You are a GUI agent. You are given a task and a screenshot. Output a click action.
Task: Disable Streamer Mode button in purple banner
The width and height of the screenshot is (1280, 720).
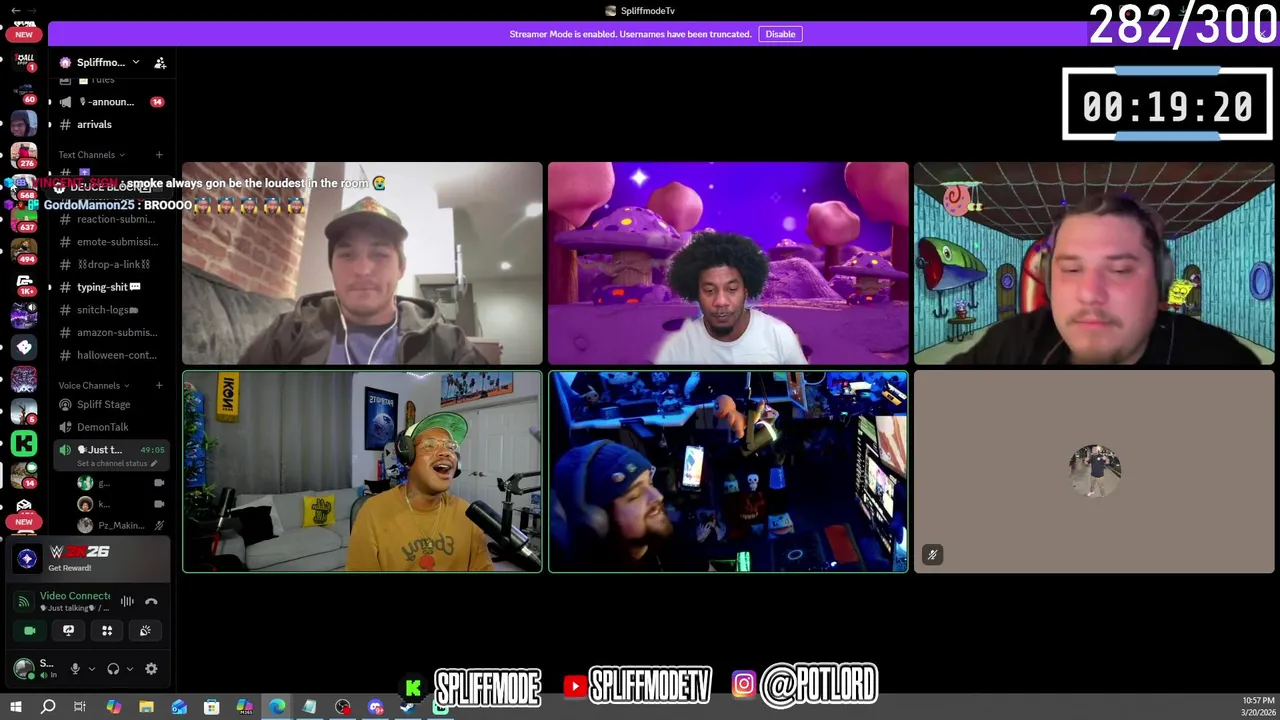[780, 34]
